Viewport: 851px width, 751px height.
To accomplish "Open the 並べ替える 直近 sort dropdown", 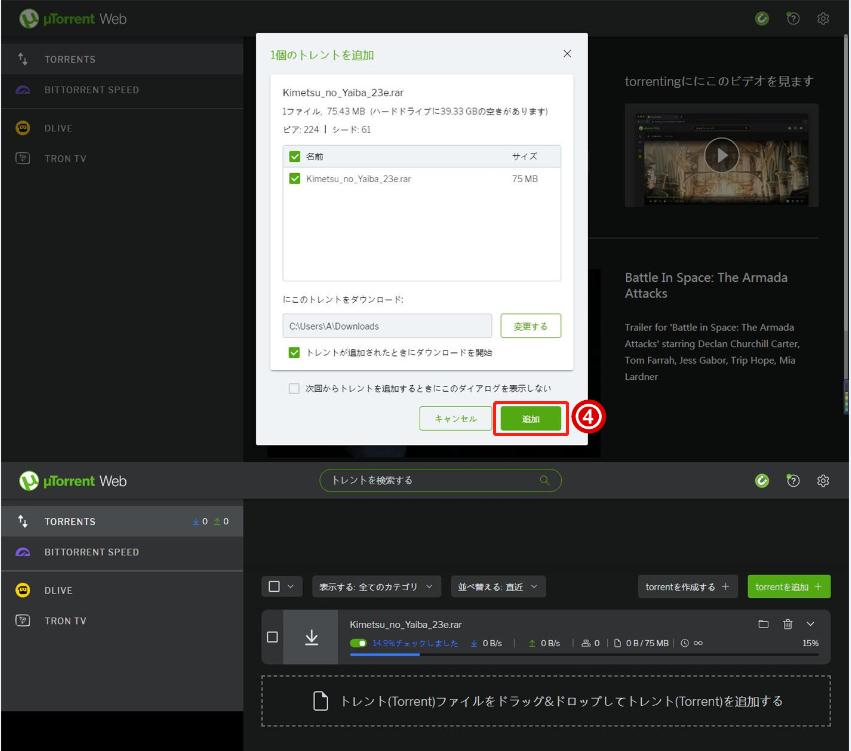I will (497, 587).
